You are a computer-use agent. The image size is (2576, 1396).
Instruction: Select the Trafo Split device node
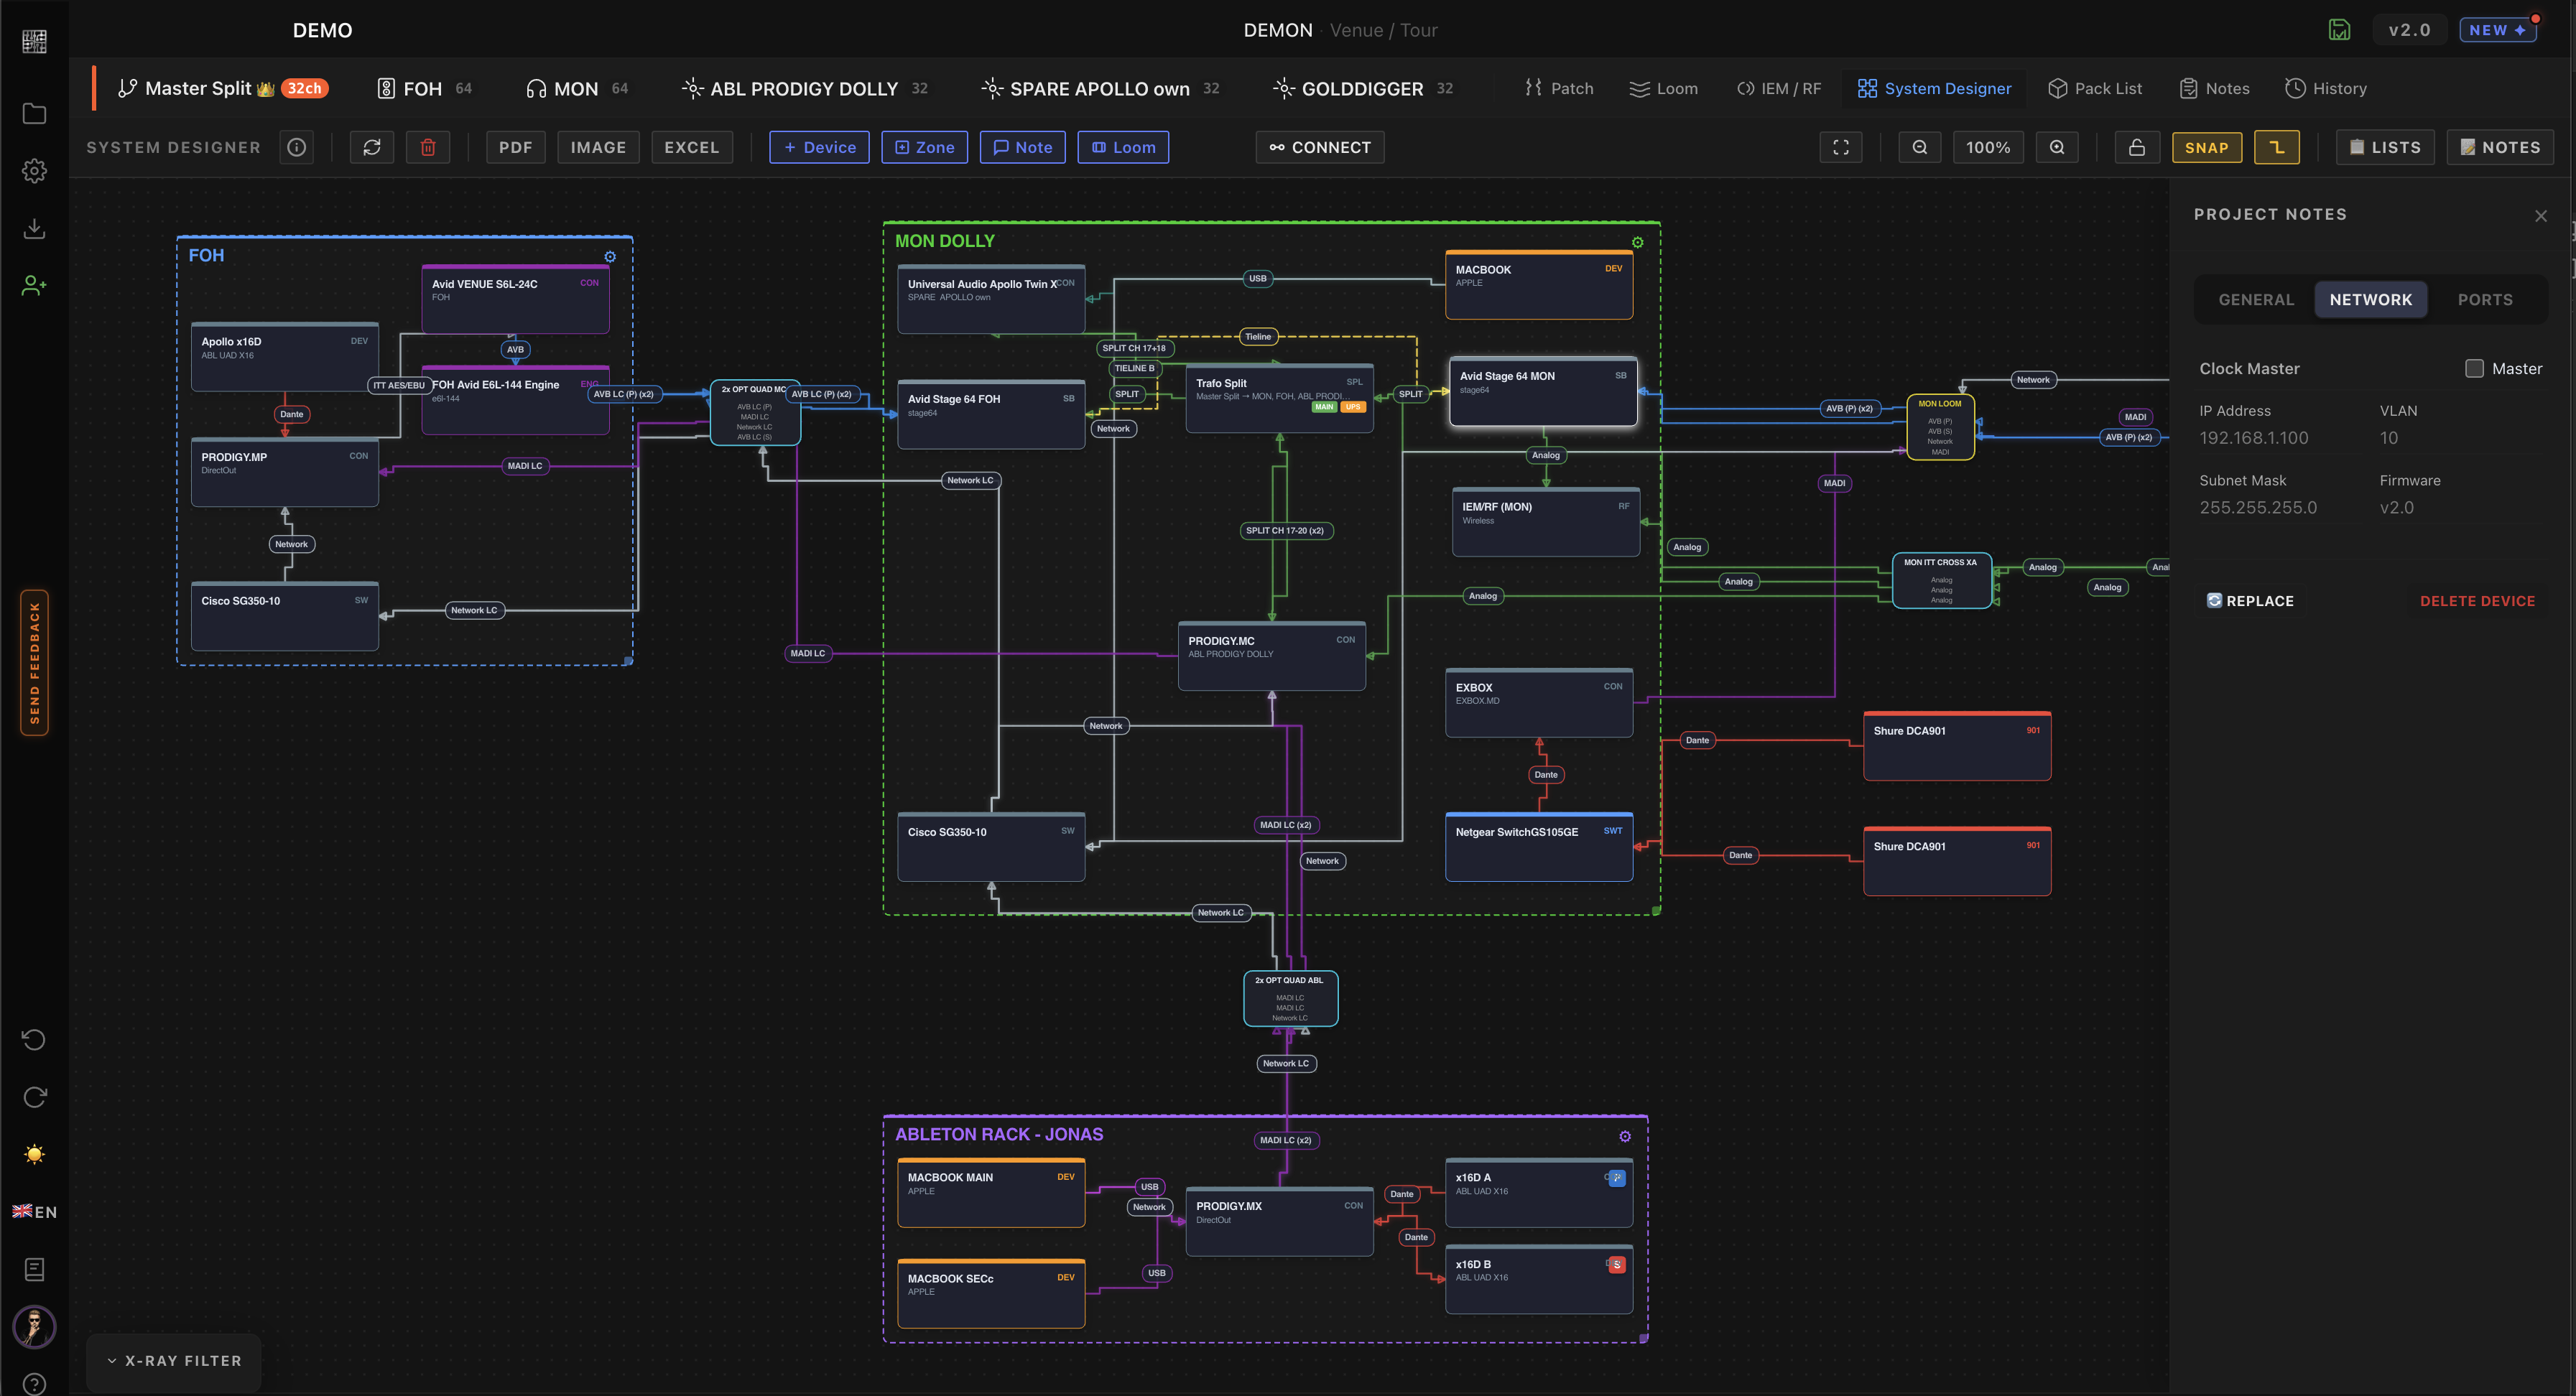[1279, 398]
